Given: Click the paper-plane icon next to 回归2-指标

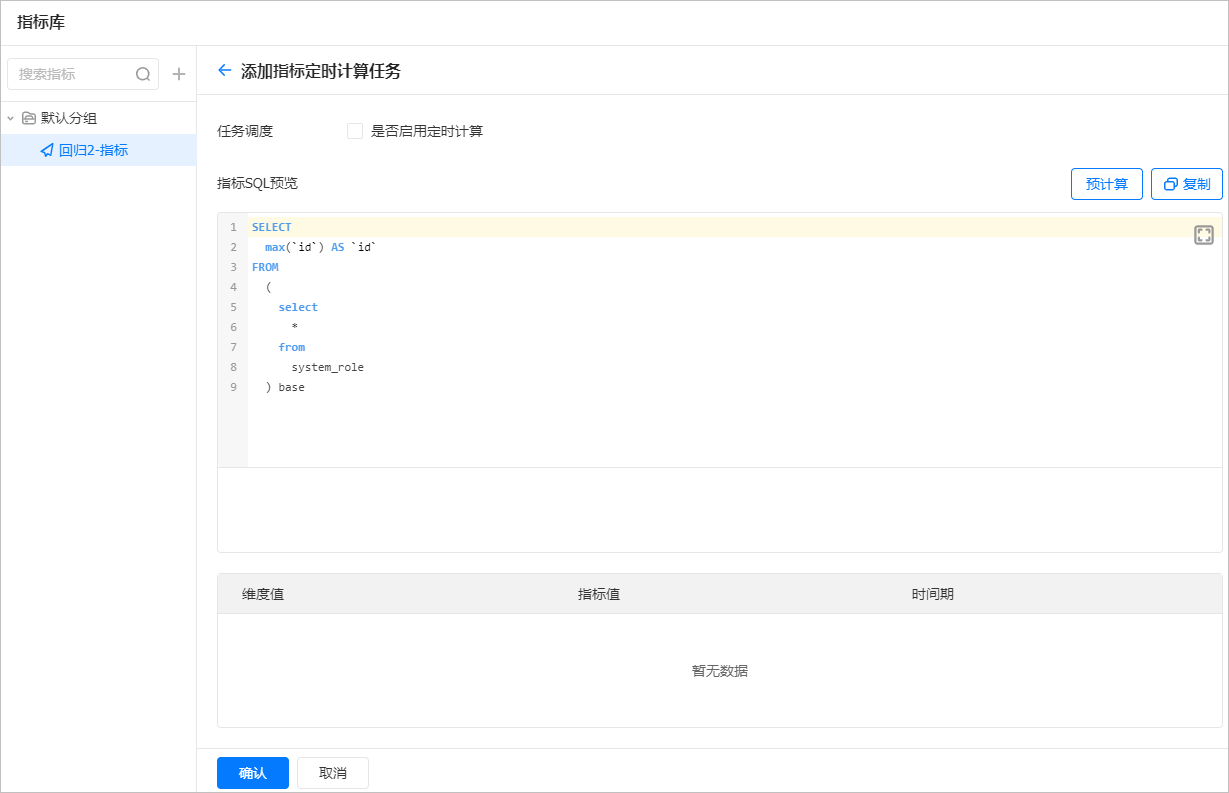Looking at the screenshot, I should (45, 150).
